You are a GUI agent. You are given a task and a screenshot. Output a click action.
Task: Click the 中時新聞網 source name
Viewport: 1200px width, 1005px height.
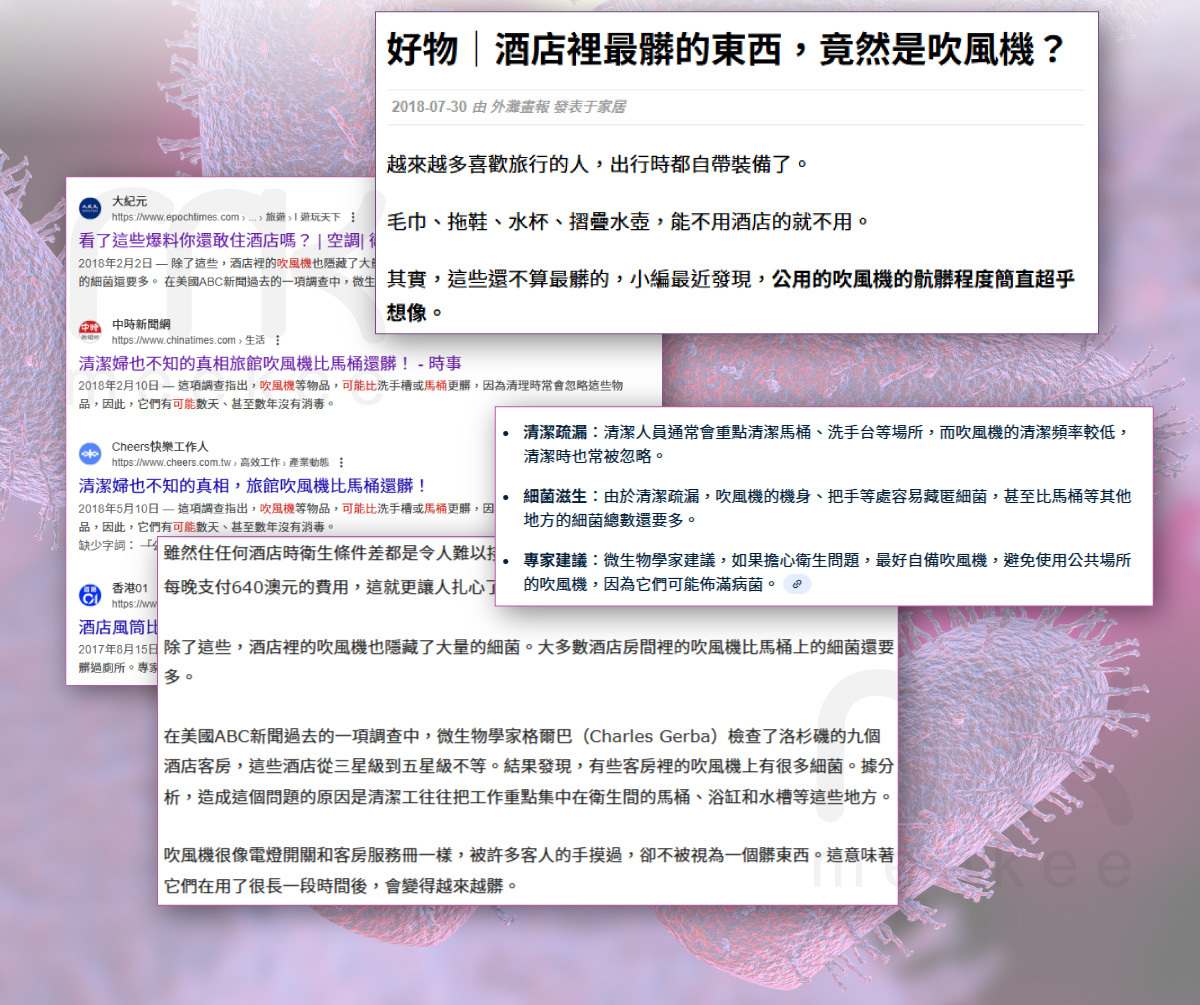click(x=141, y=324)
